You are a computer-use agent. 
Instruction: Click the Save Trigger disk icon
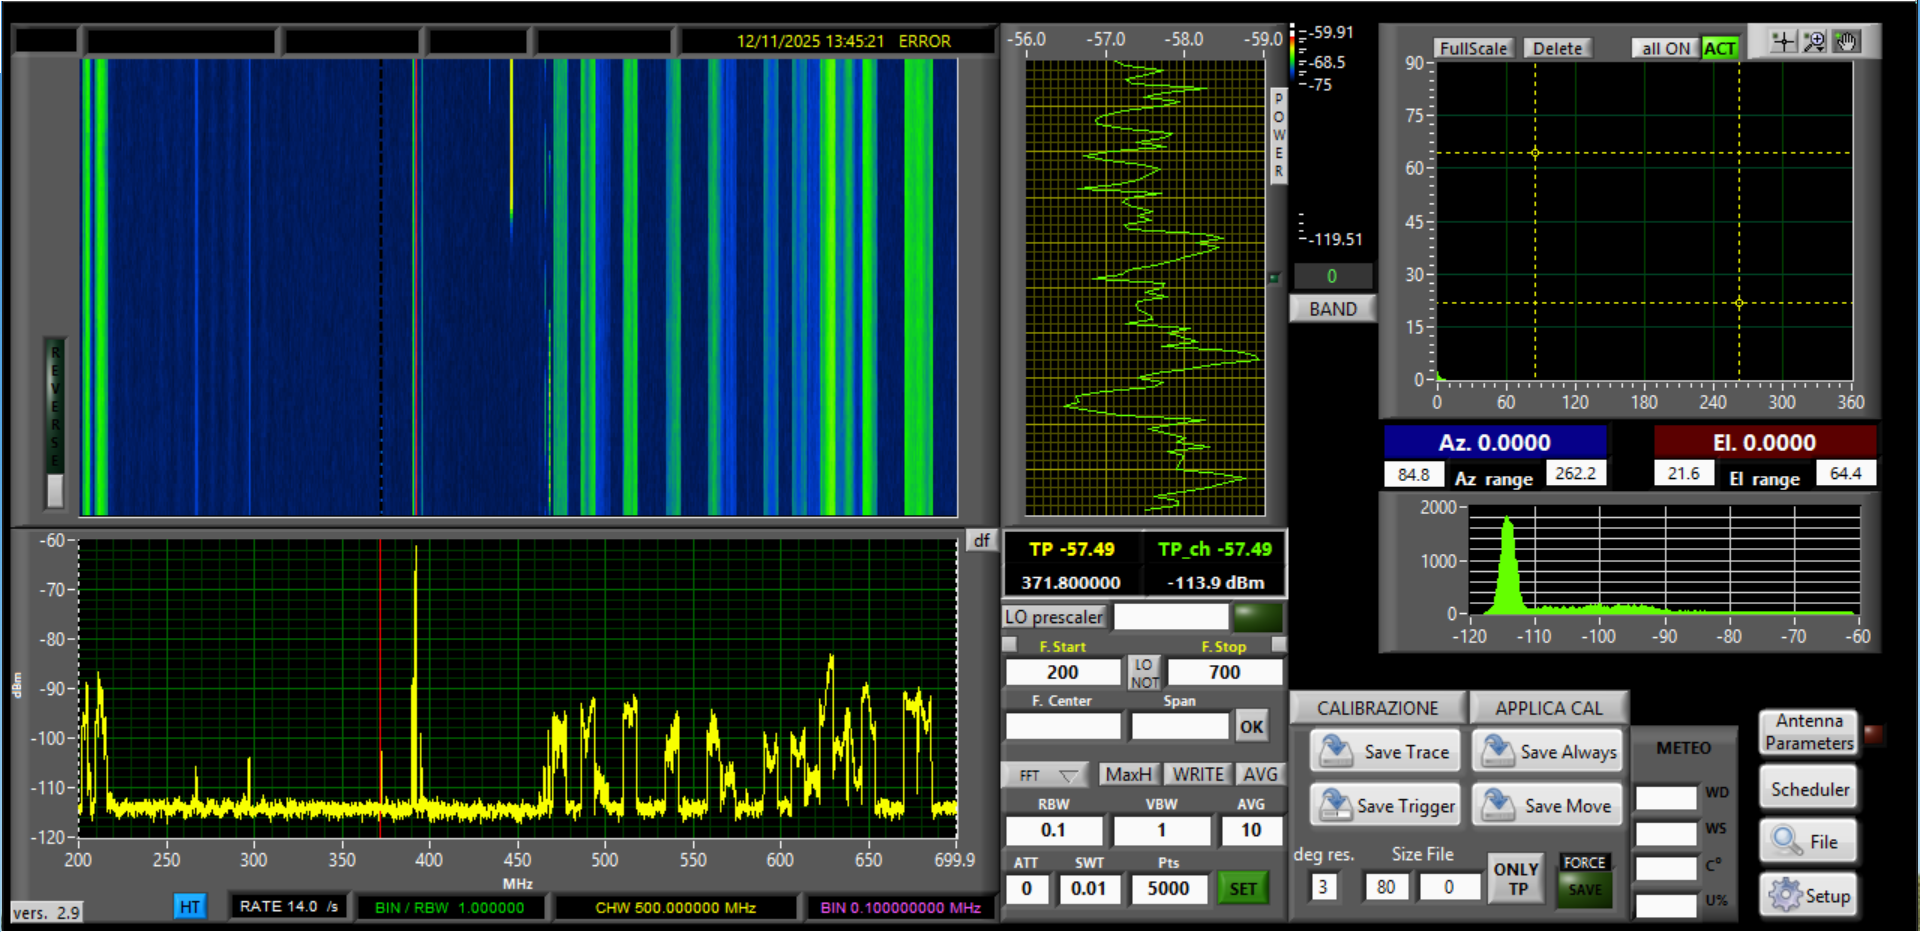point(1336,805)
